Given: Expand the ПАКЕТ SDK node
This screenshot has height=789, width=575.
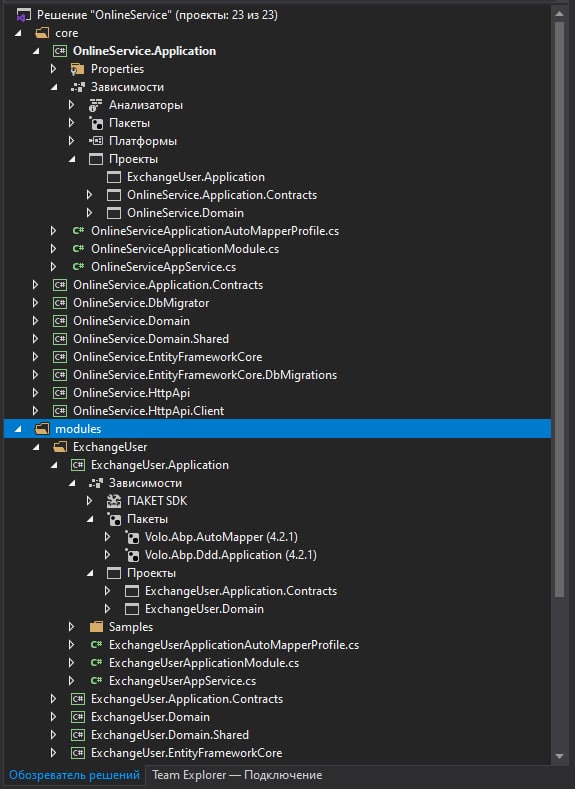Looking at the screenshot, I should pos(90,501).
